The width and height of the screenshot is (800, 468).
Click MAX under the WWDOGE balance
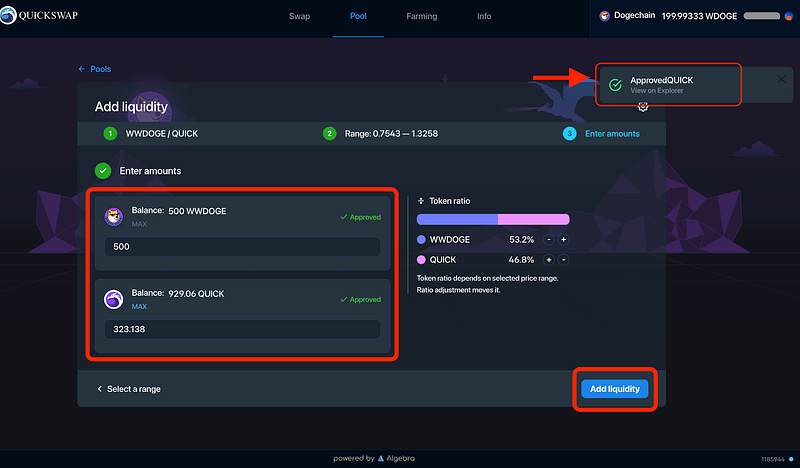[x=139, y=224]
